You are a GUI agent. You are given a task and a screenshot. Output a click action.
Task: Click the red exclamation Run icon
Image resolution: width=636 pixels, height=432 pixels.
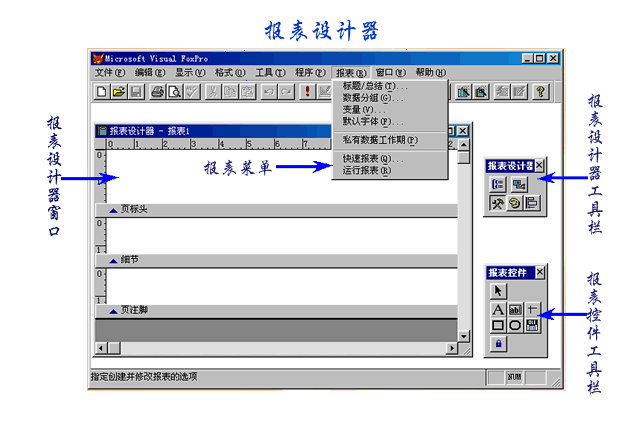[307, 92]
